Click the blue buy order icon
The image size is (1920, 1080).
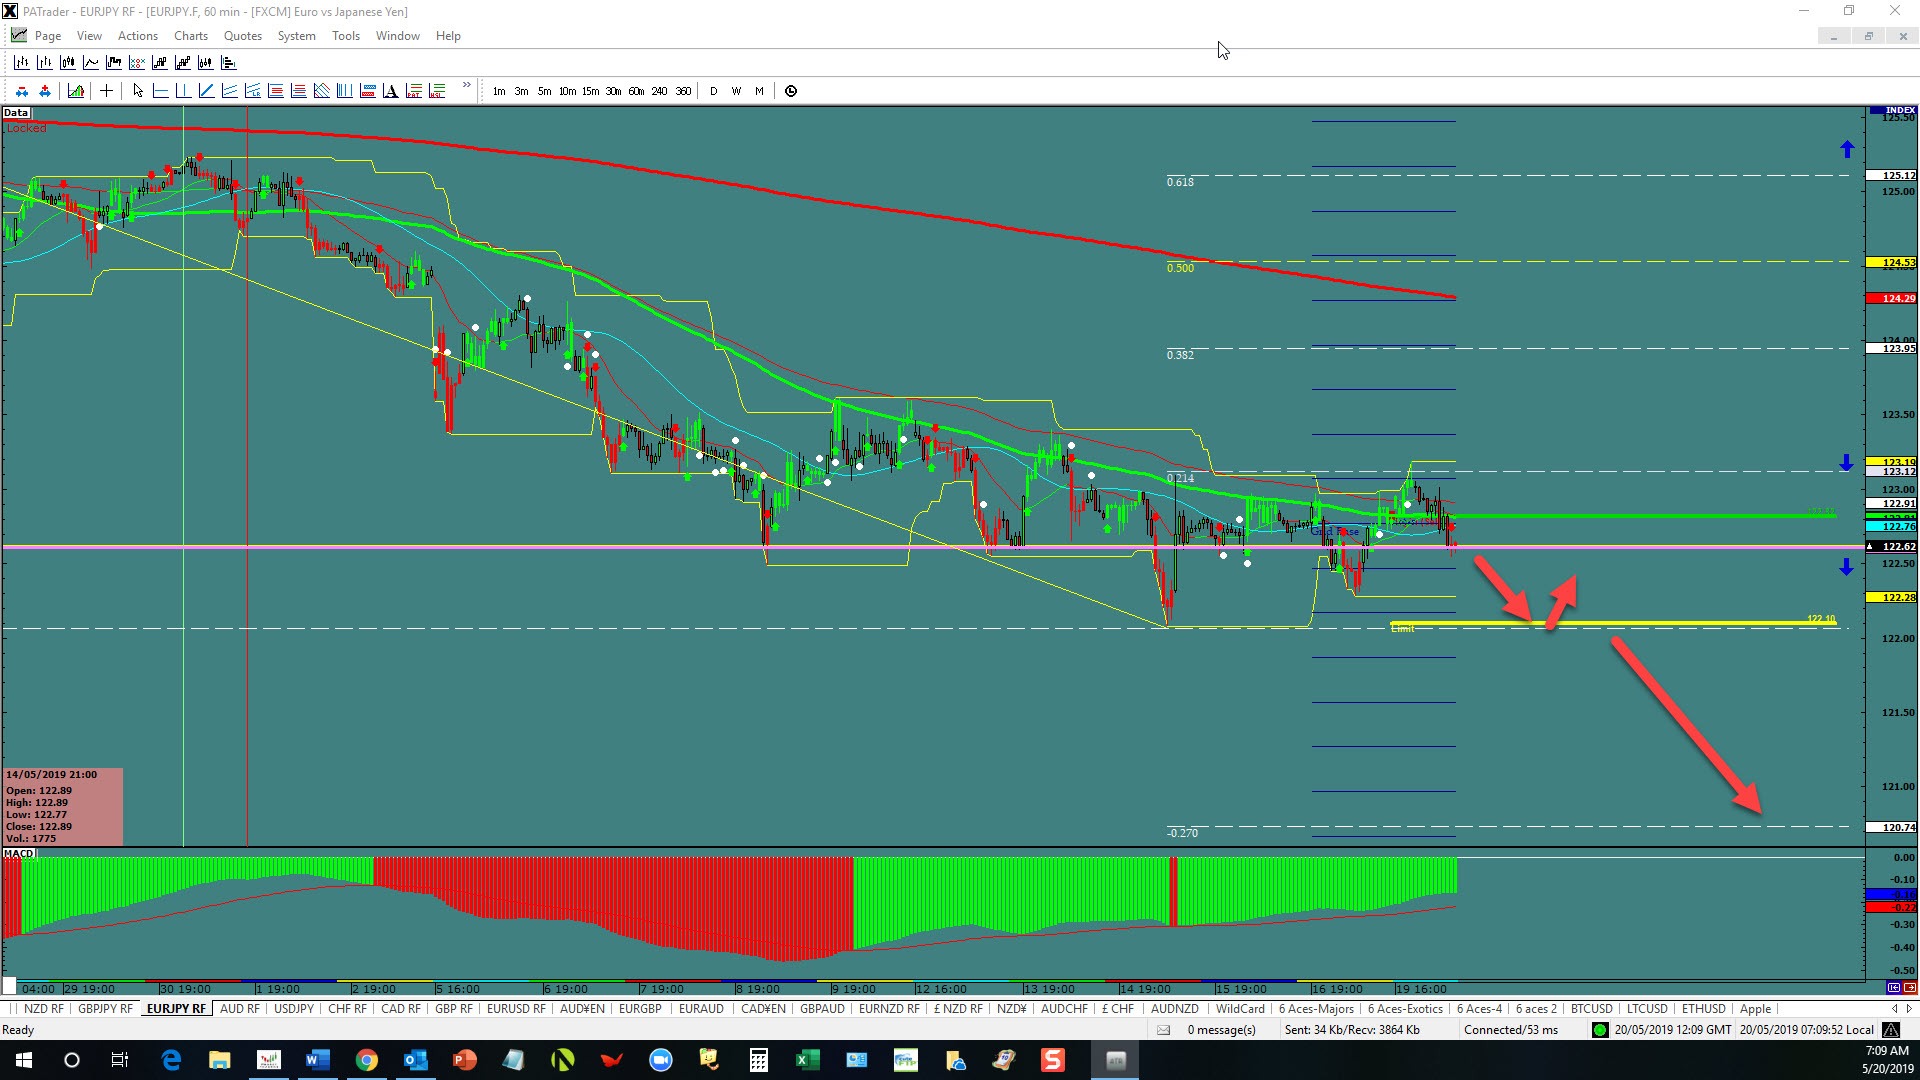(x=45, y=91)
